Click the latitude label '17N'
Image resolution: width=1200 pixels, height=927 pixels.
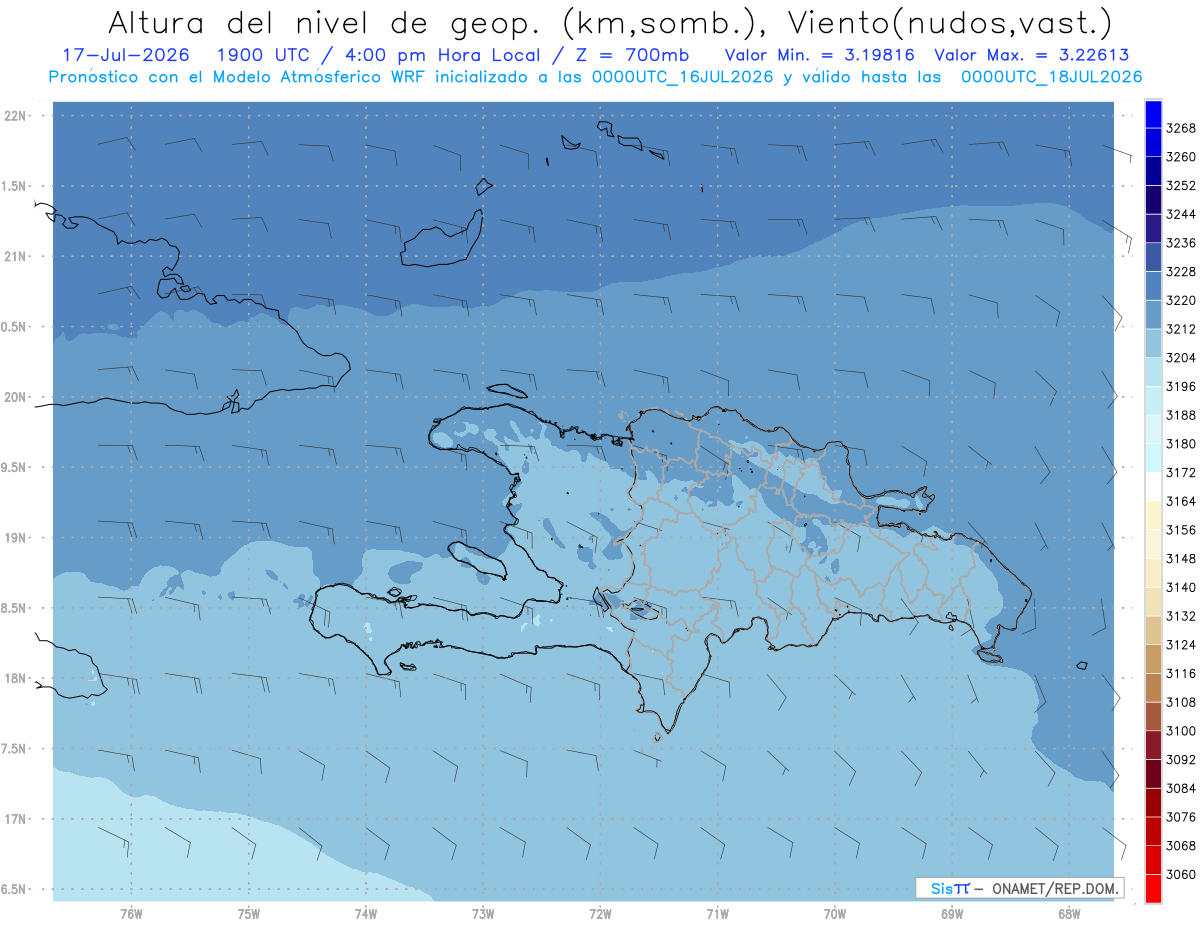14,819
